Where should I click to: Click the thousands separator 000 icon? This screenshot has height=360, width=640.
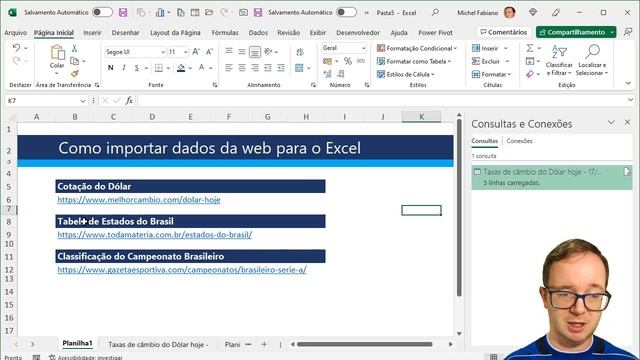click(x=361, y=61)
